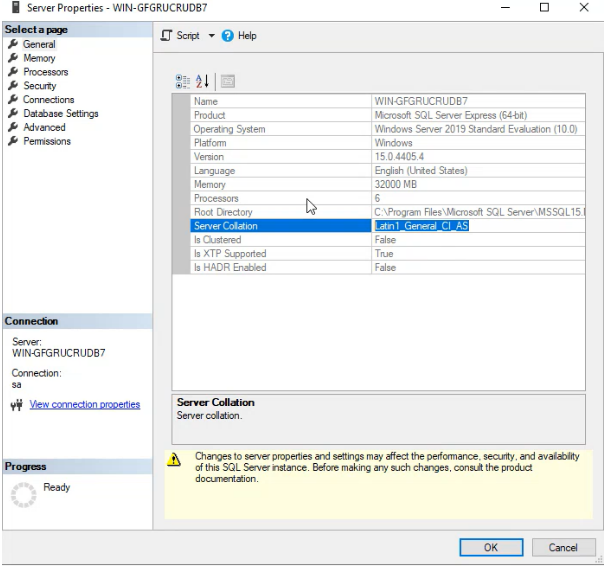Image resolution: width=606 pixels, height=568 pixels.
Task: Open the Script dropdown arrow
Action: point(212,36)
